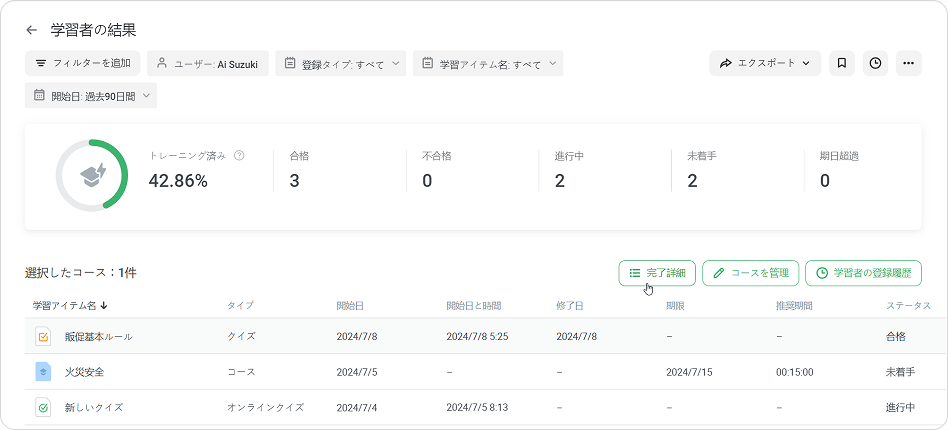This screenshot has width=948, height=430.
Task: Click the course icon for 火災安全
Action: click(43, 372)
